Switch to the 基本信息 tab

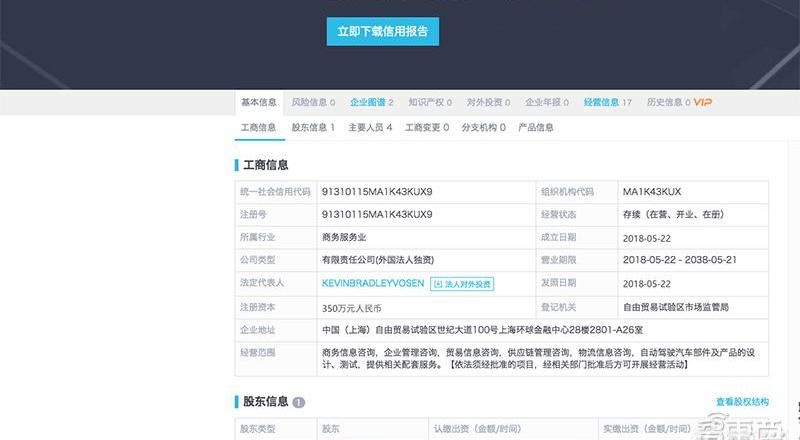(x=258, y=102)
